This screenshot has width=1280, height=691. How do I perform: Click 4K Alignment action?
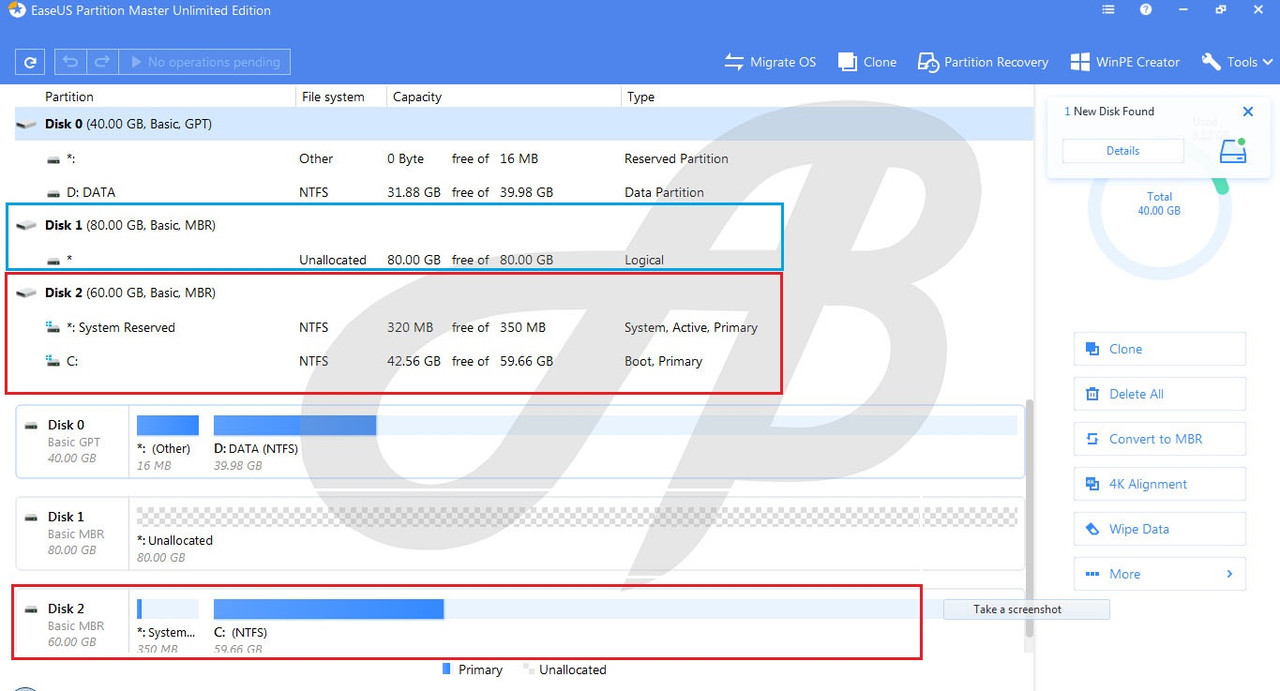point(1160,484)
